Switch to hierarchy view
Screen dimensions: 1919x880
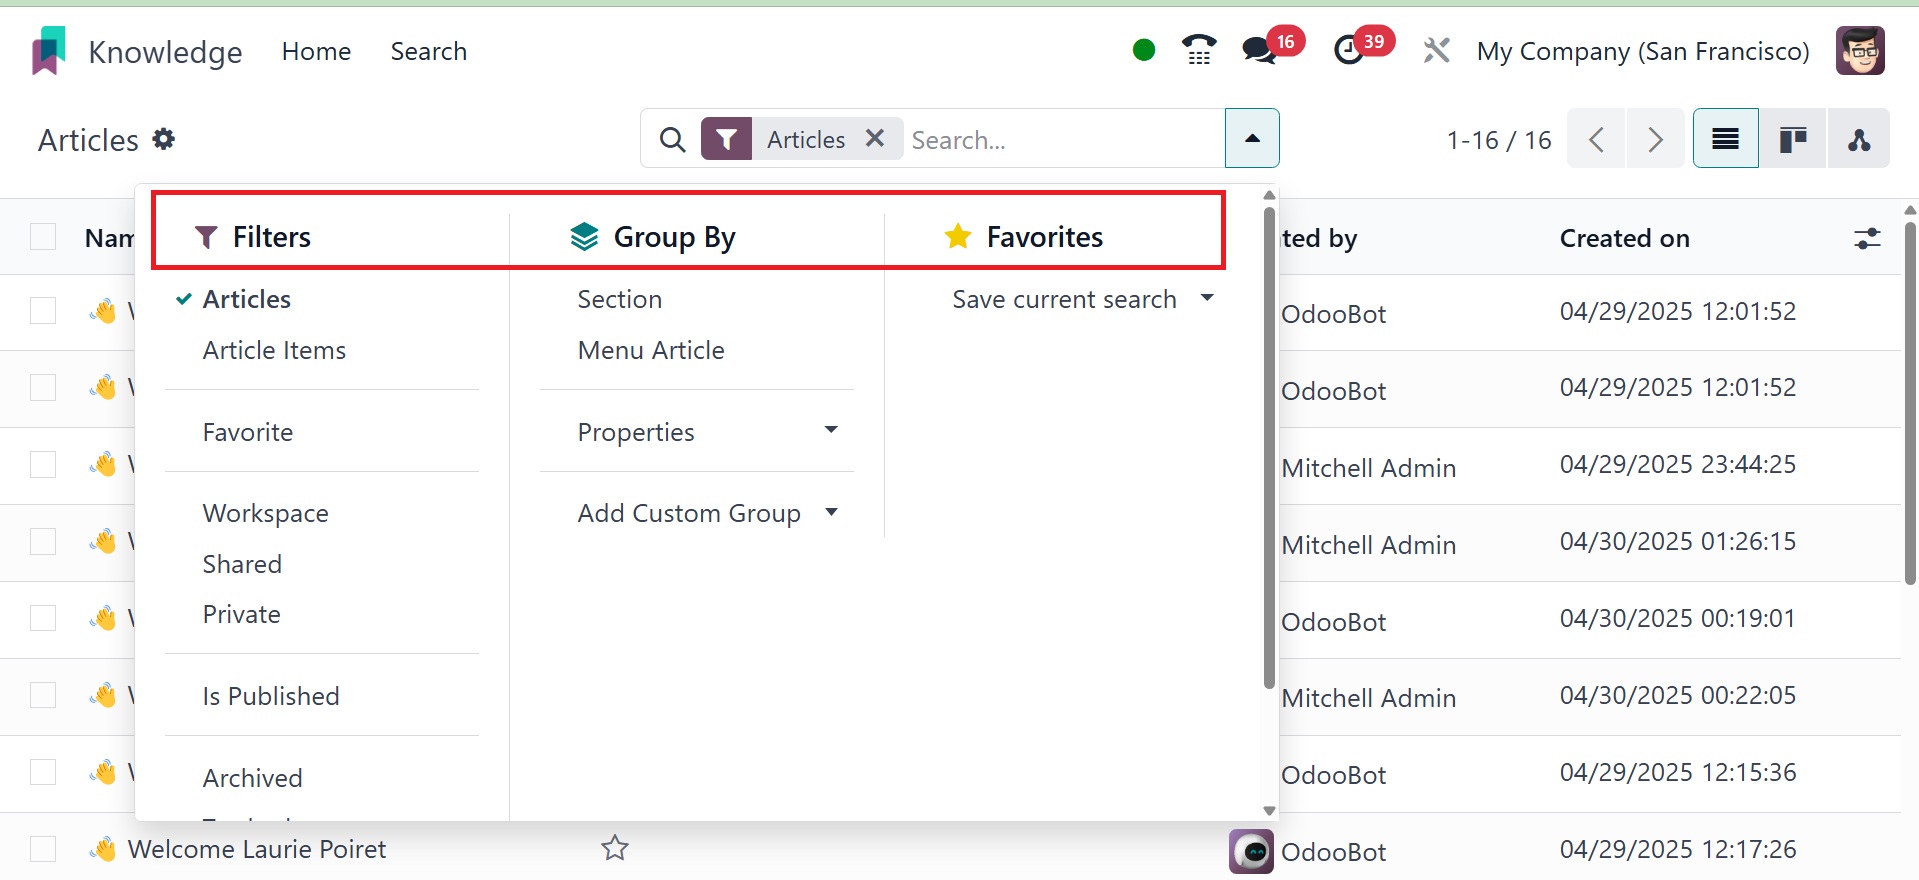click(1858, 139)
